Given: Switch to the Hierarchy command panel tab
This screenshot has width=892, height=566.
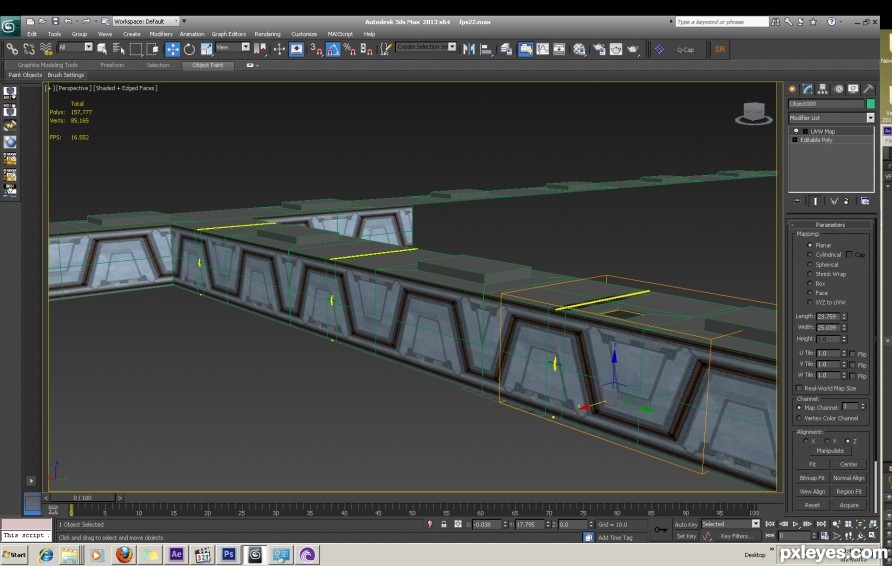Looking at the screenshot, I should 823,89.
